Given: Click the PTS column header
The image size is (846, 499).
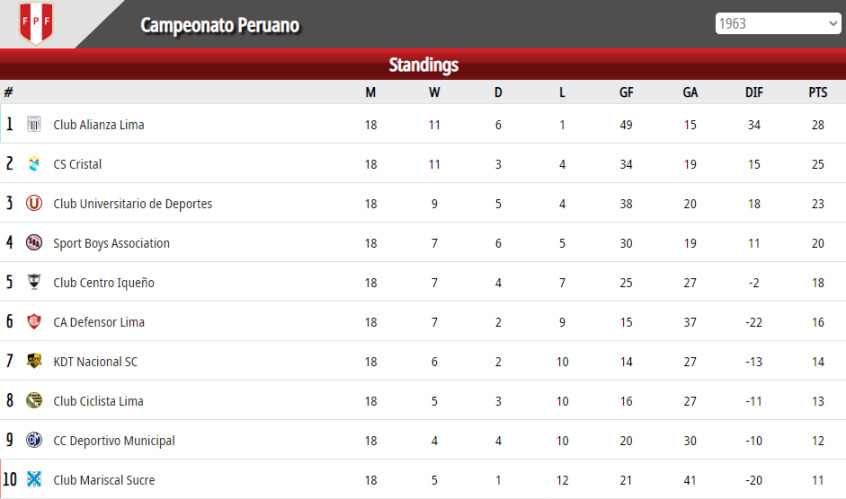Looking at the screenshot, I should pyautogui.click(x=817, y=92).
